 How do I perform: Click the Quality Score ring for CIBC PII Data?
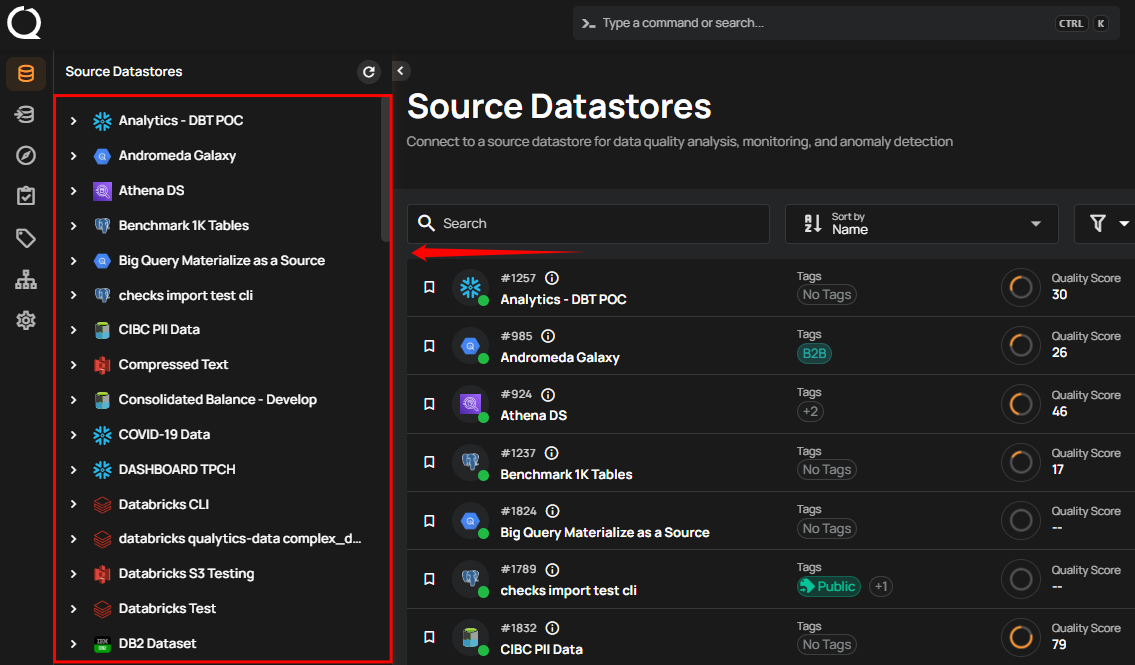click(x=1020, y=637)
